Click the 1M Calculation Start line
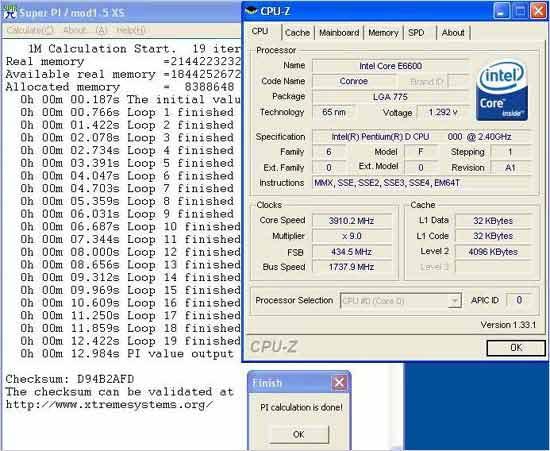Viewport: 550px width, 451px height. pyautogui.click(x=134, y=49)
